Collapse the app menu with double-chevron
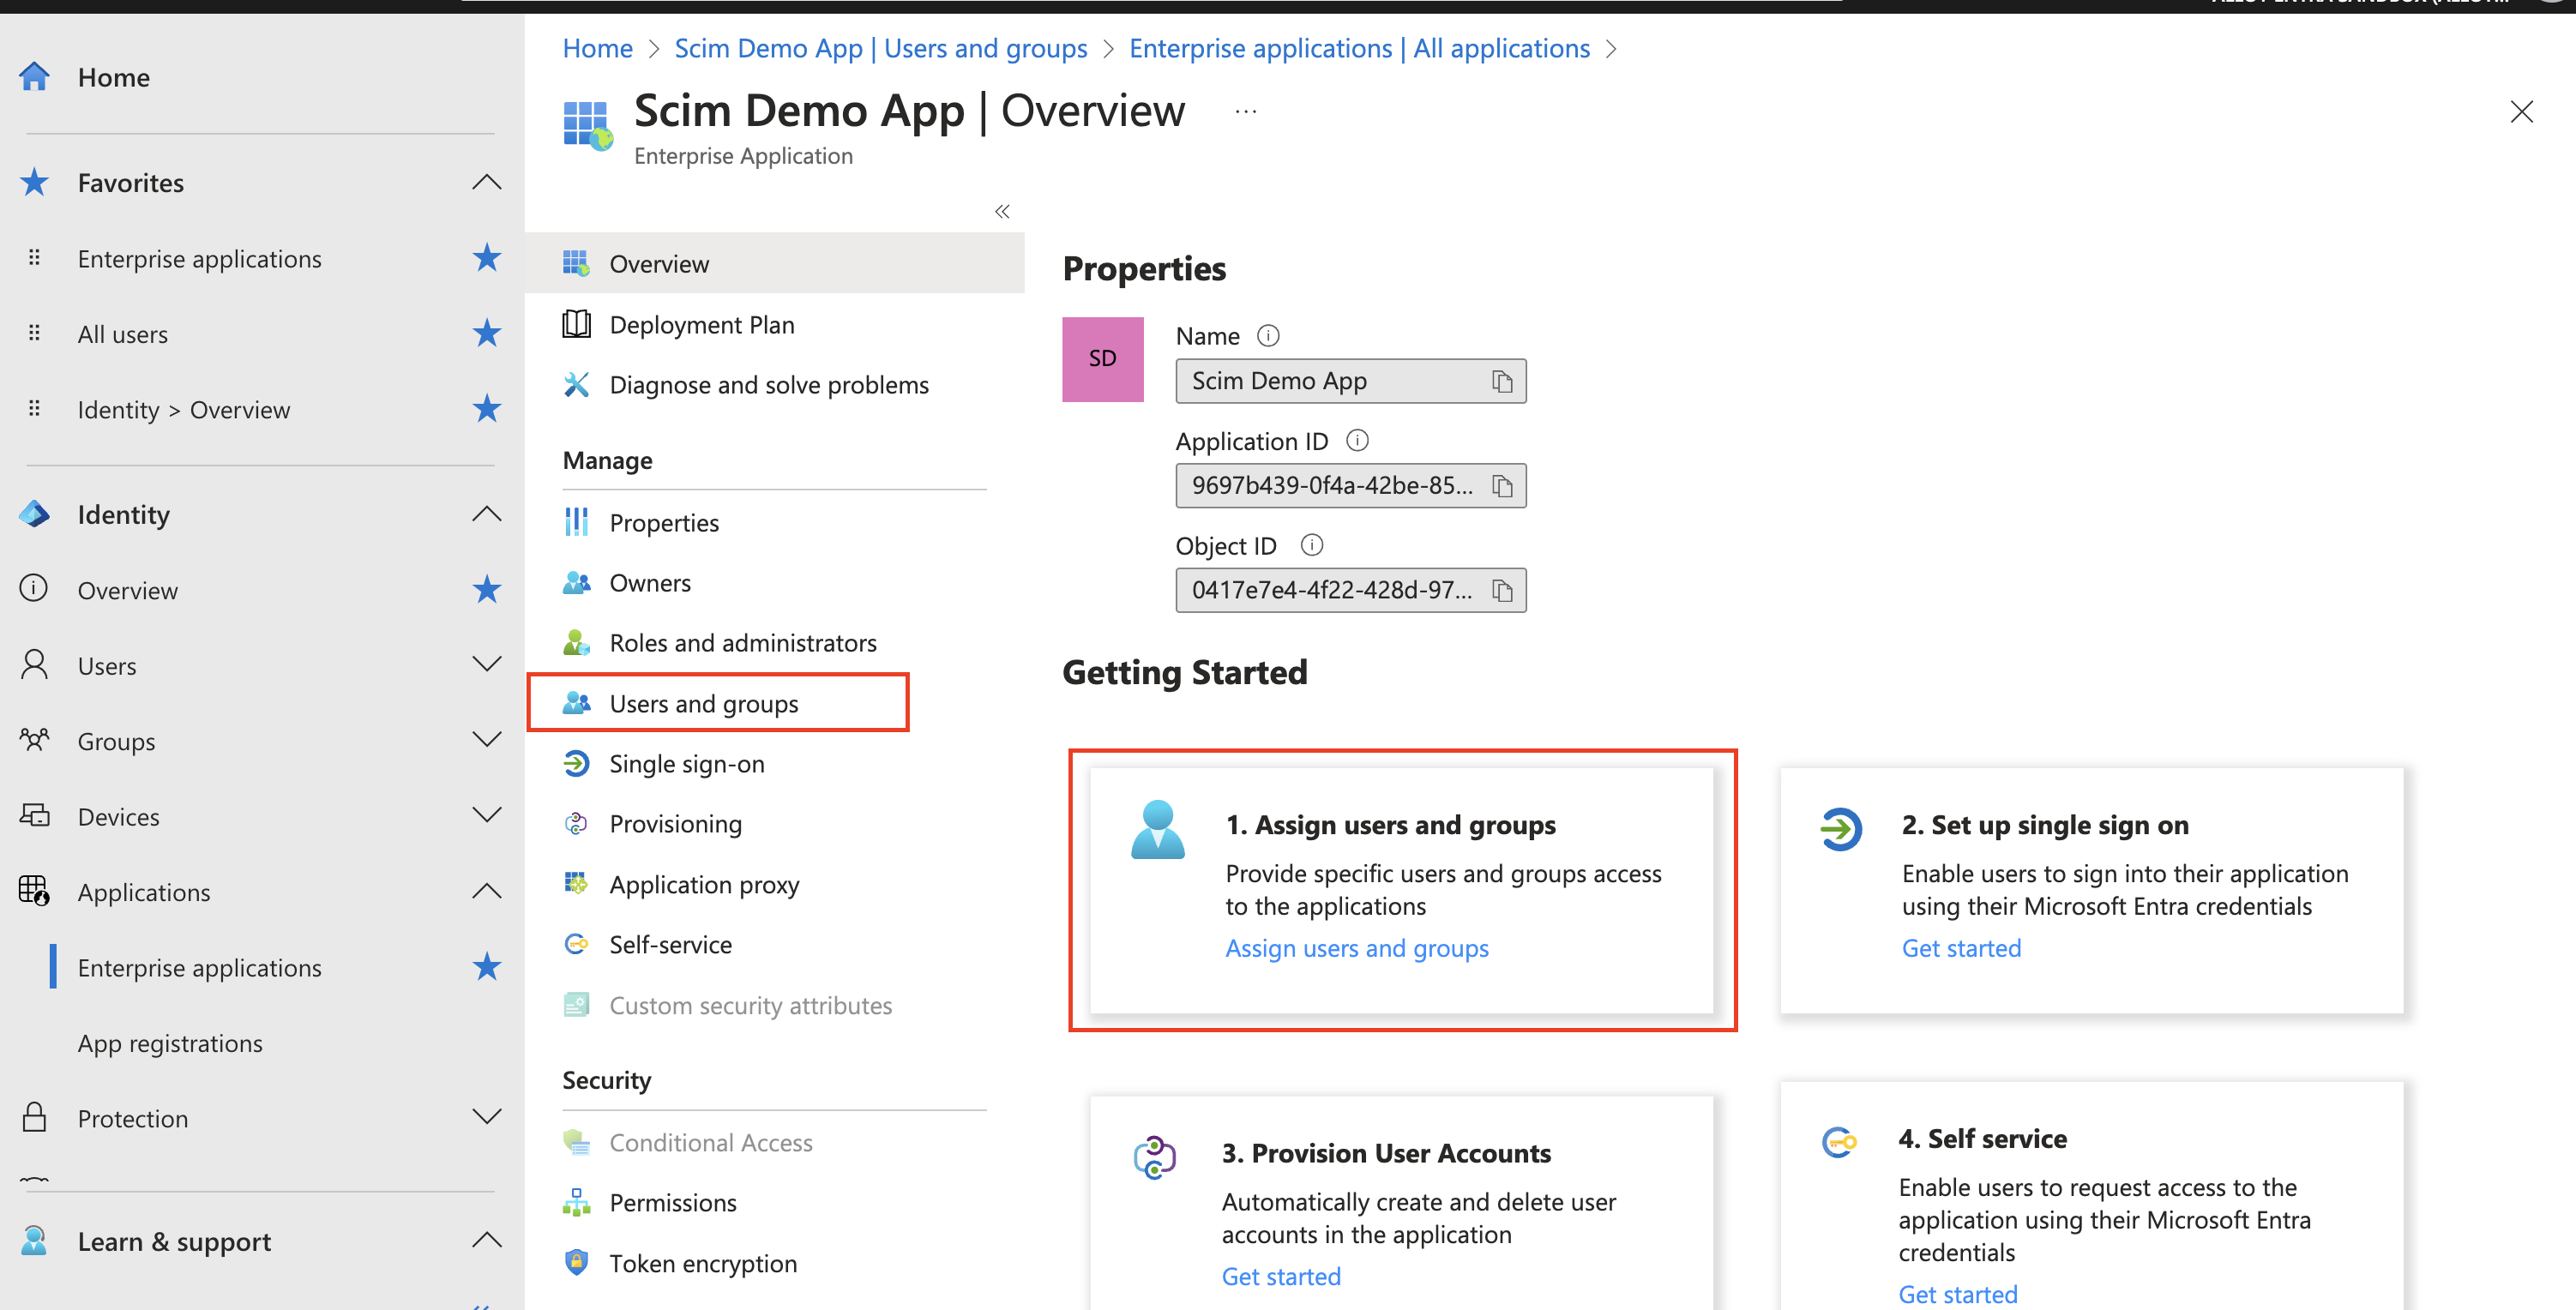Viewport: 2576px width, 1310px height. (1002, 211)
